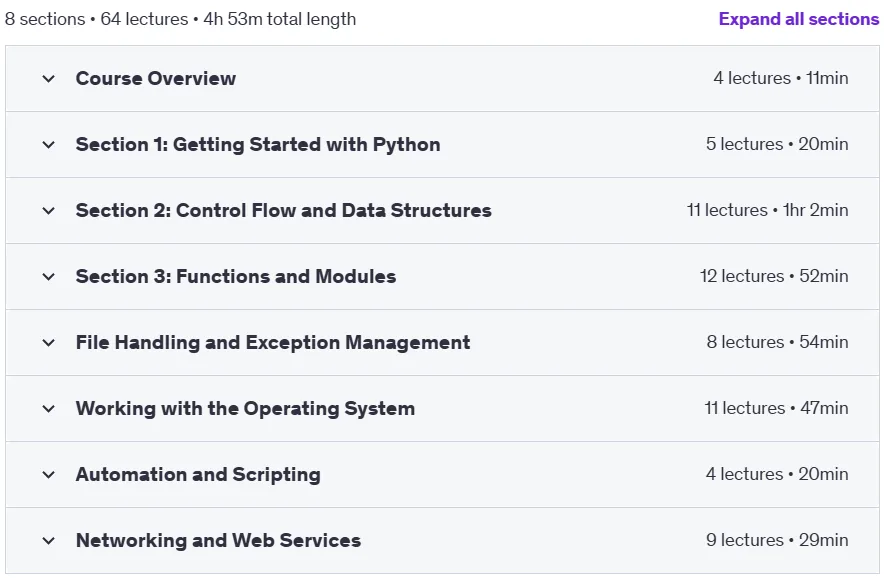This screenshot has height=578, width=884.
Task: Expand chevron for Working with the Operating System
Action: pos(48,408)
